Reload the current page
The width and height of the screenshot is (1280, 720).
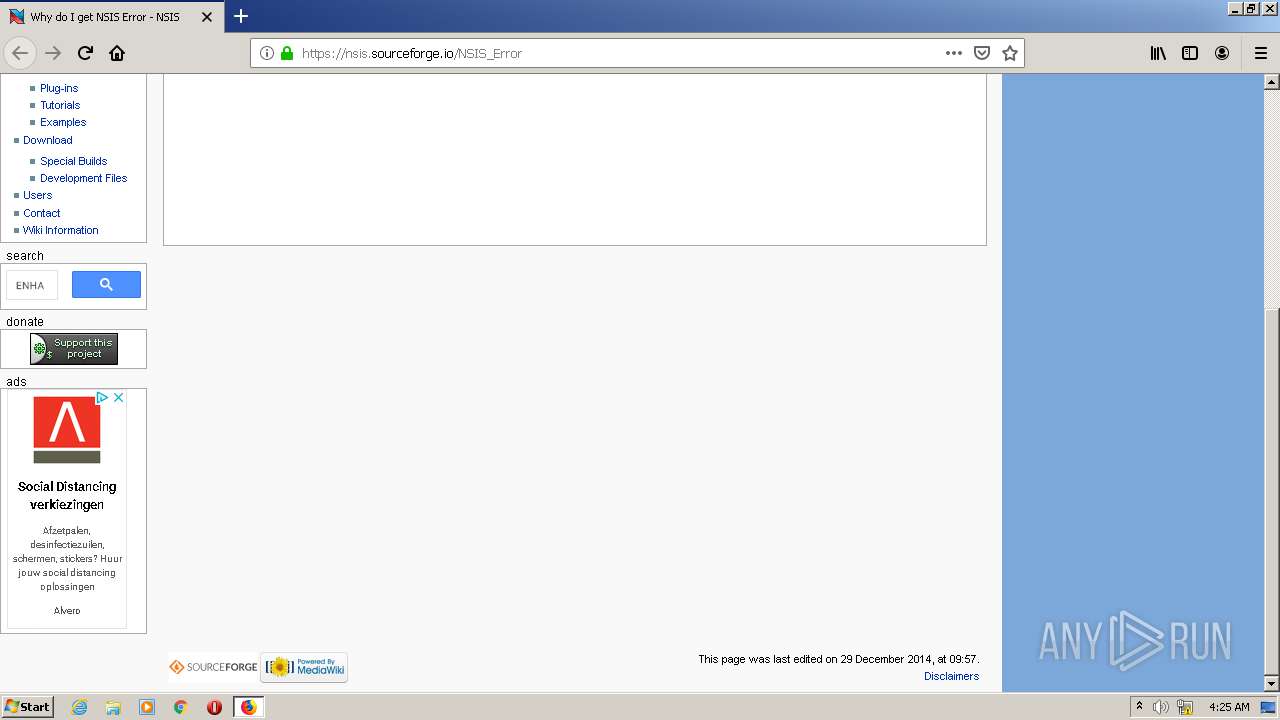tap(85, 53)
